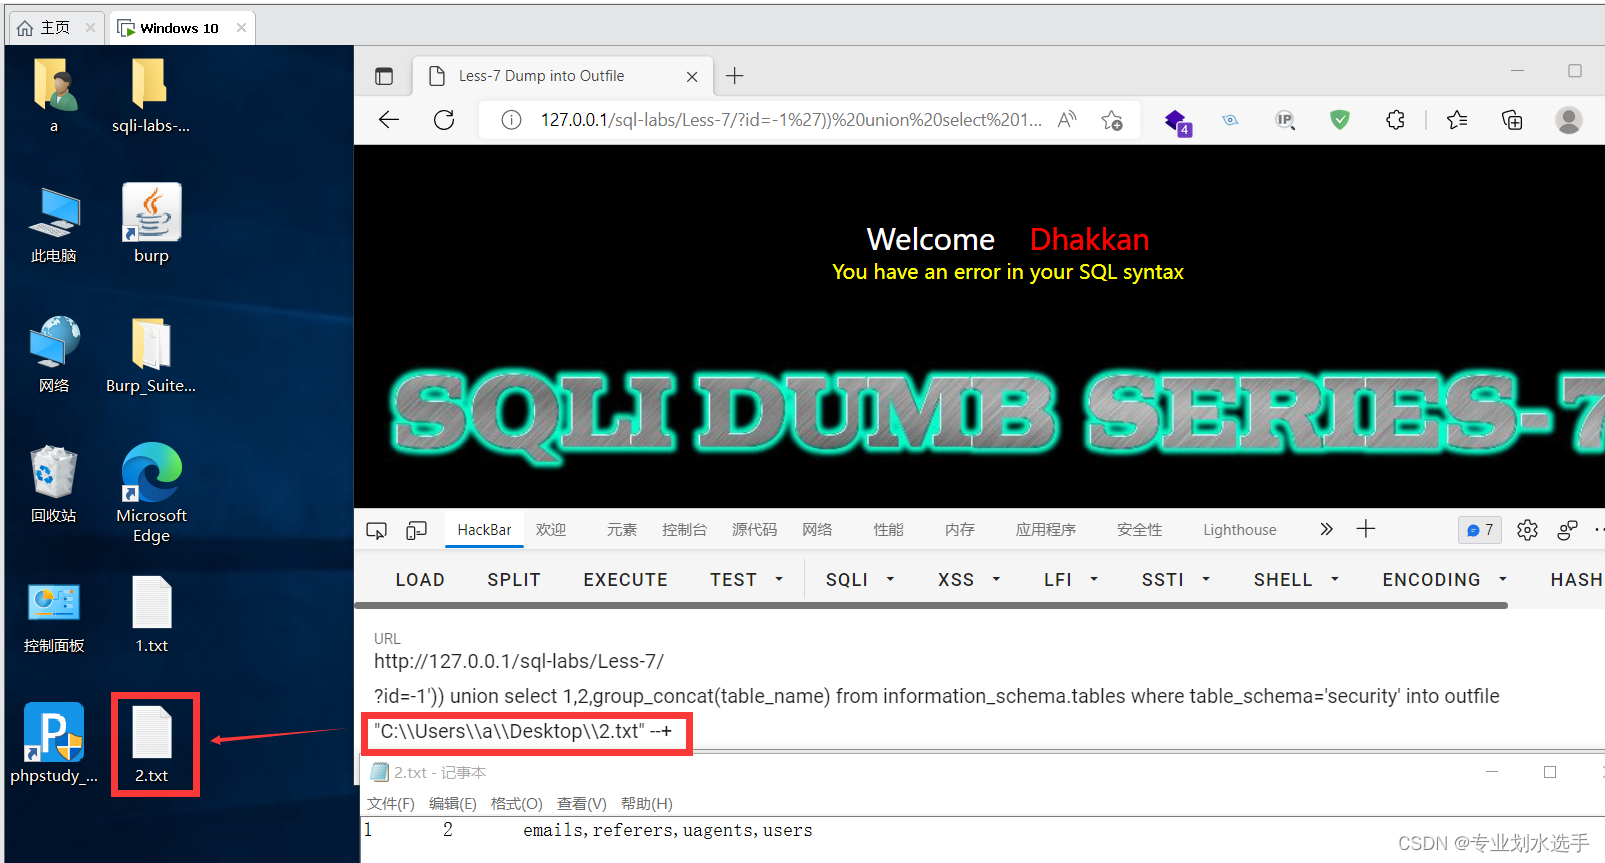The image size is (1605, 863).
Task: Expand the HackBar XSS dropdown
Action: point(969,580)
